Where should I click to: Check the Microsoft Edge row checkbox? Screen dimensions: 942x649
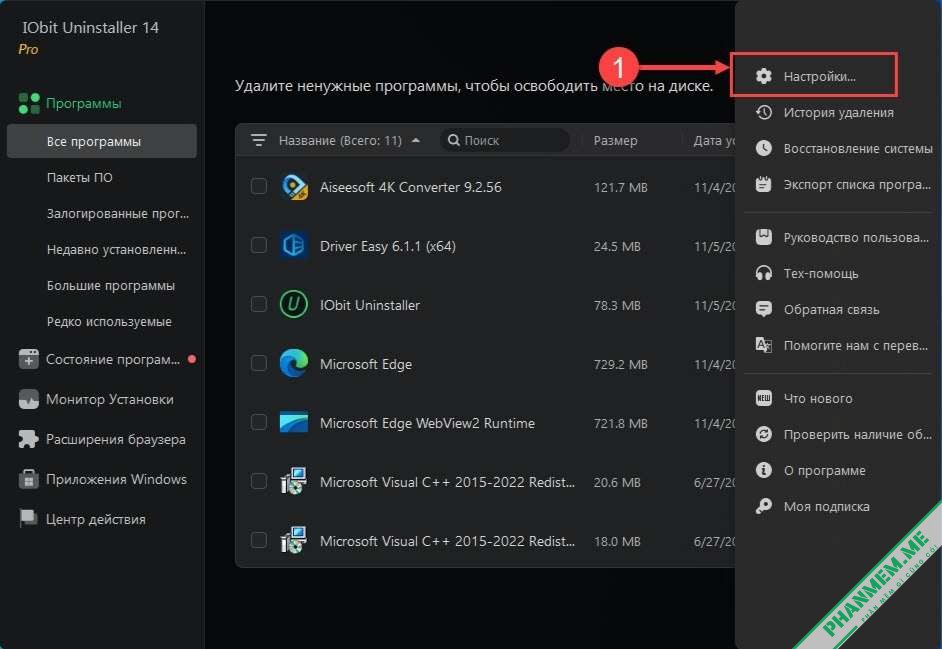click(259, 363)
